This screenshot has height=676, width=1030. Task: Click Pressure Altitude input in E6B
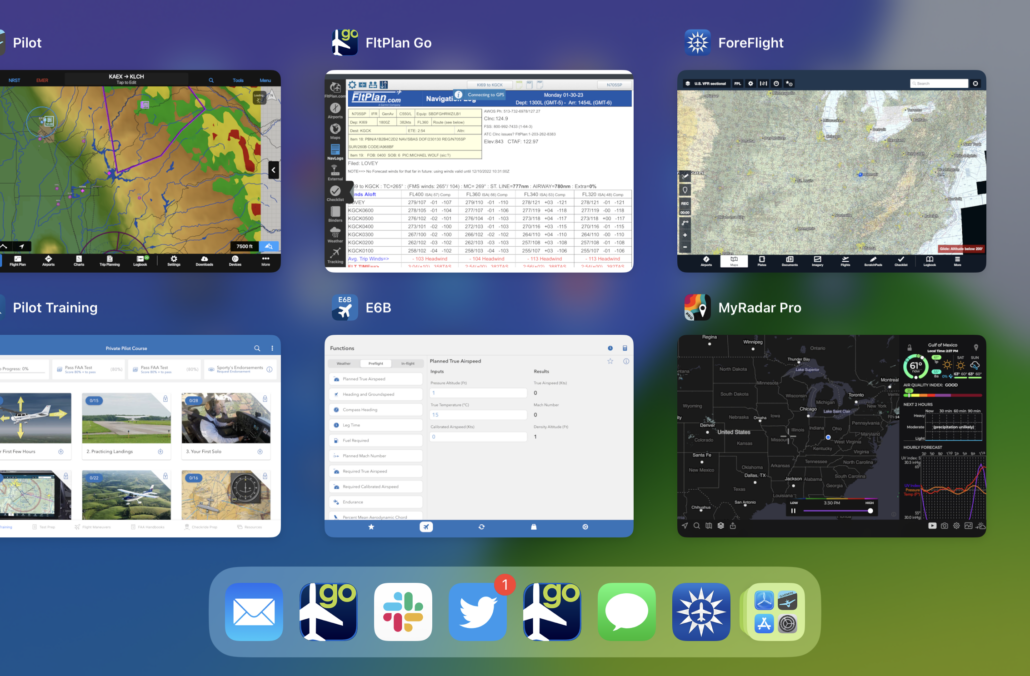478,393
